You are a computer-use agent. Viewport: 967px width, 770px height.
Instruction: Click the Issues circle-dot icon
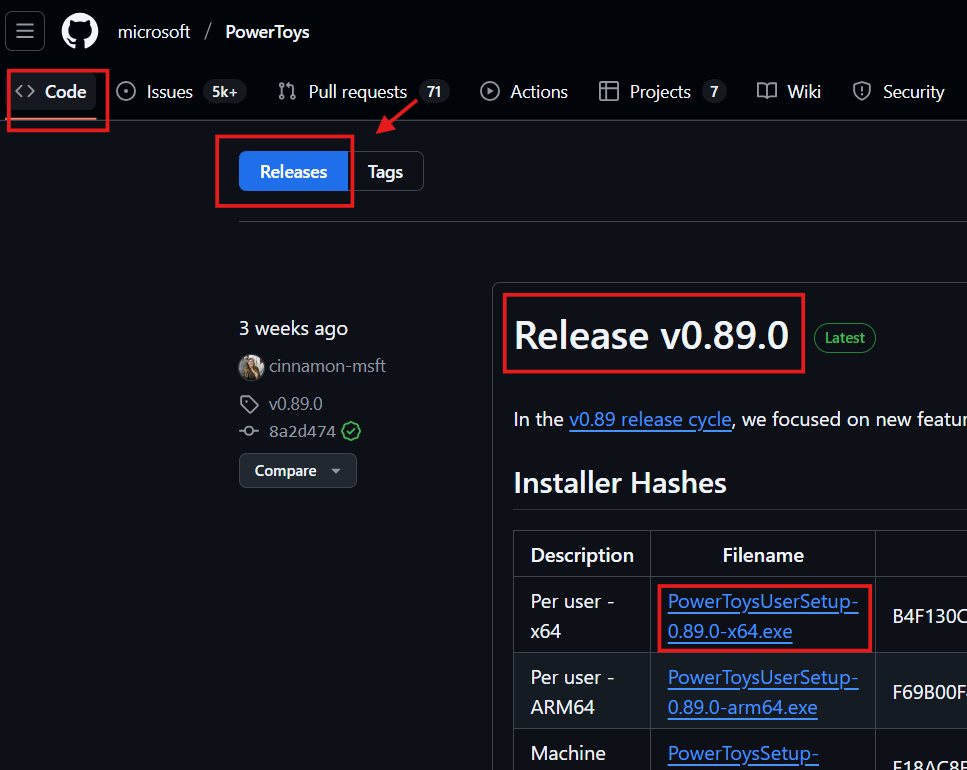click(x=126, y=92)
